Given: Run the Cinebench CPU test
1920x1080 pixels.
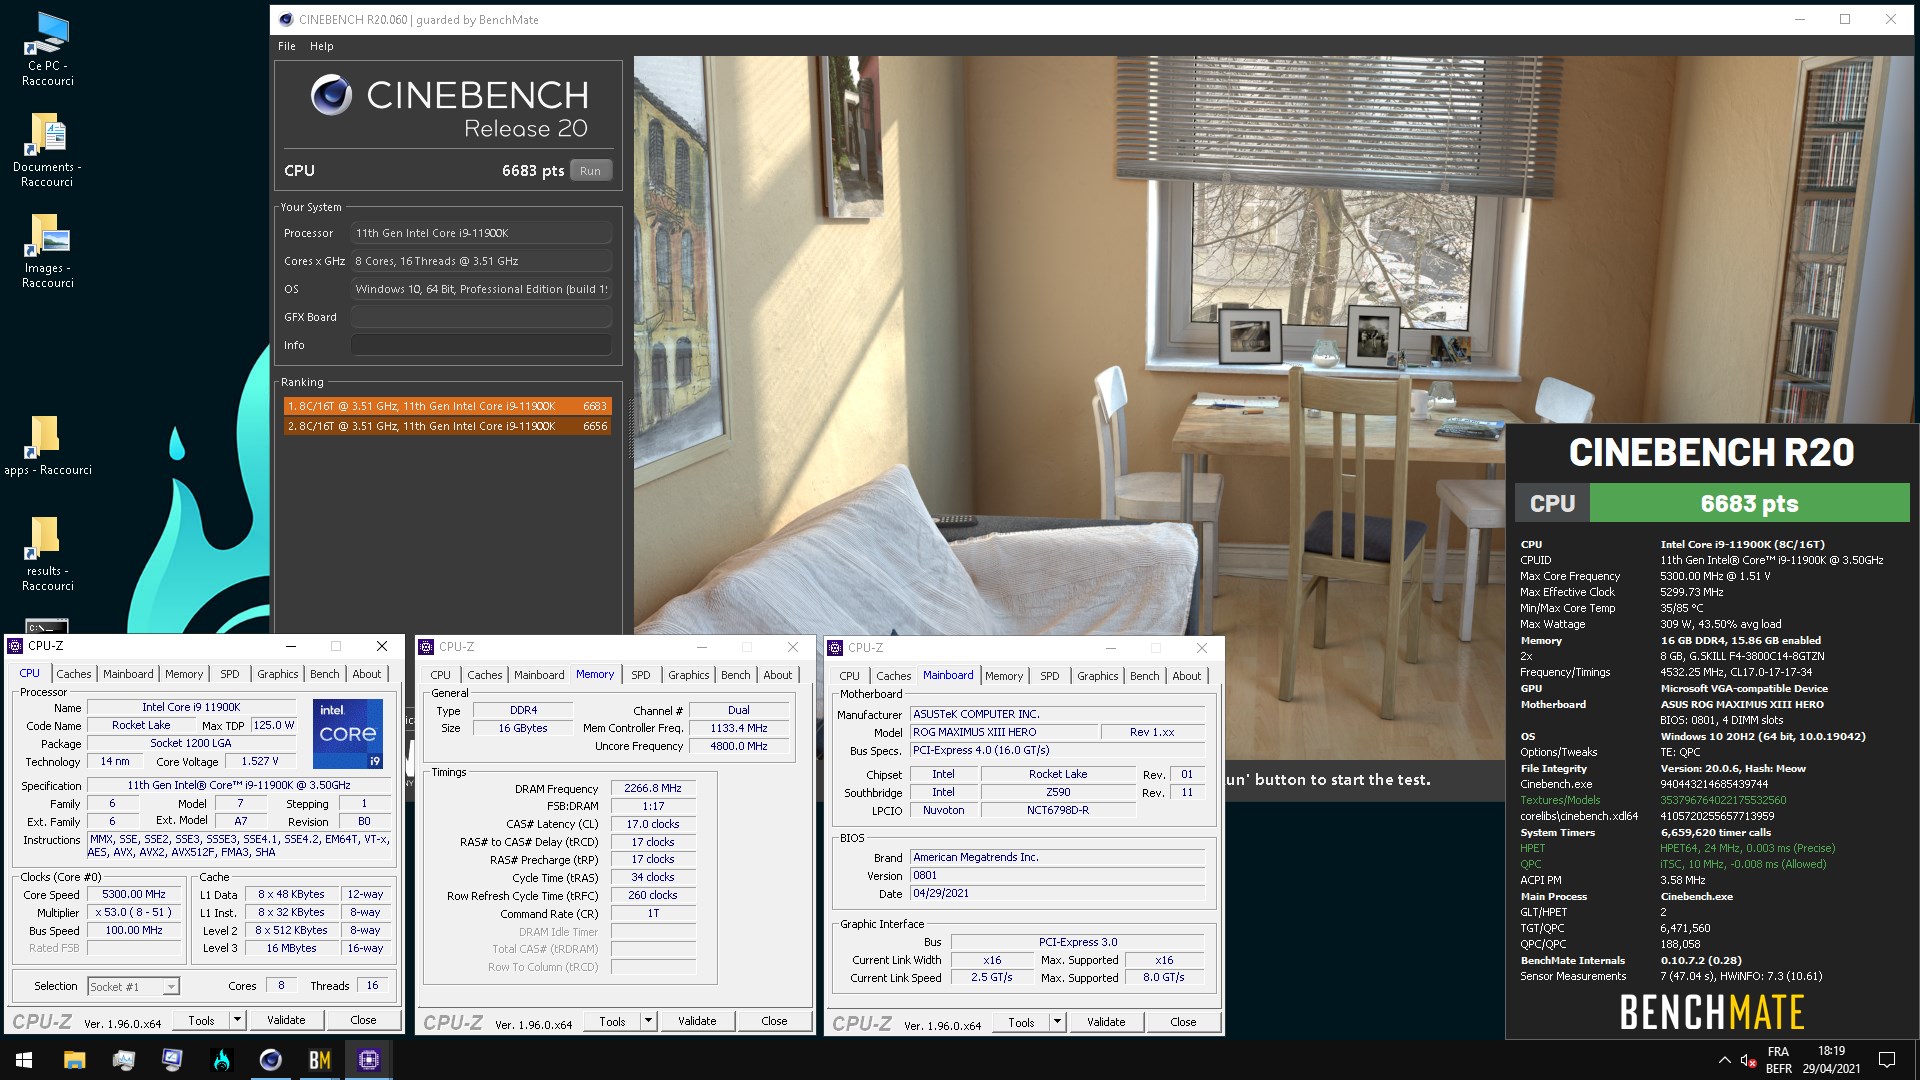Looking at the screenshot, I should 590,171.
